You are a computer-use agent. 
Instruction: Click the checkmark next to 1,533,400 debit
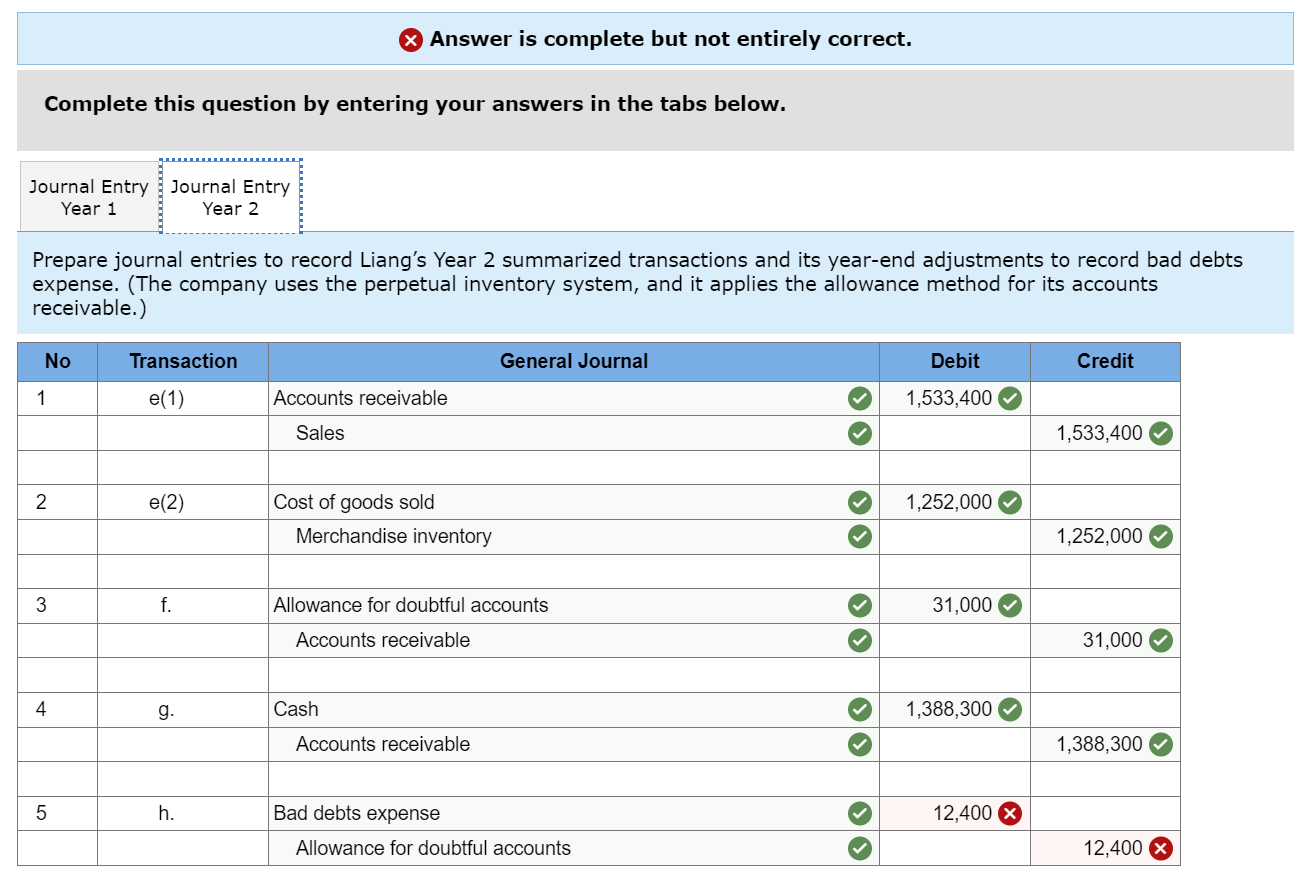(x=1008, y=397)
